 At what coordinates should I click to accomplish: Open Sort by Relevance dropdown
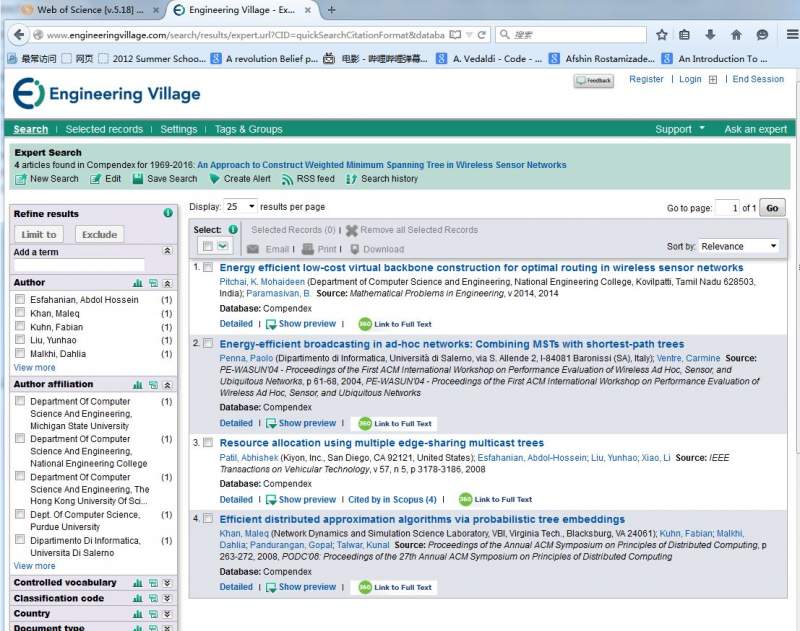coord(739,246)
